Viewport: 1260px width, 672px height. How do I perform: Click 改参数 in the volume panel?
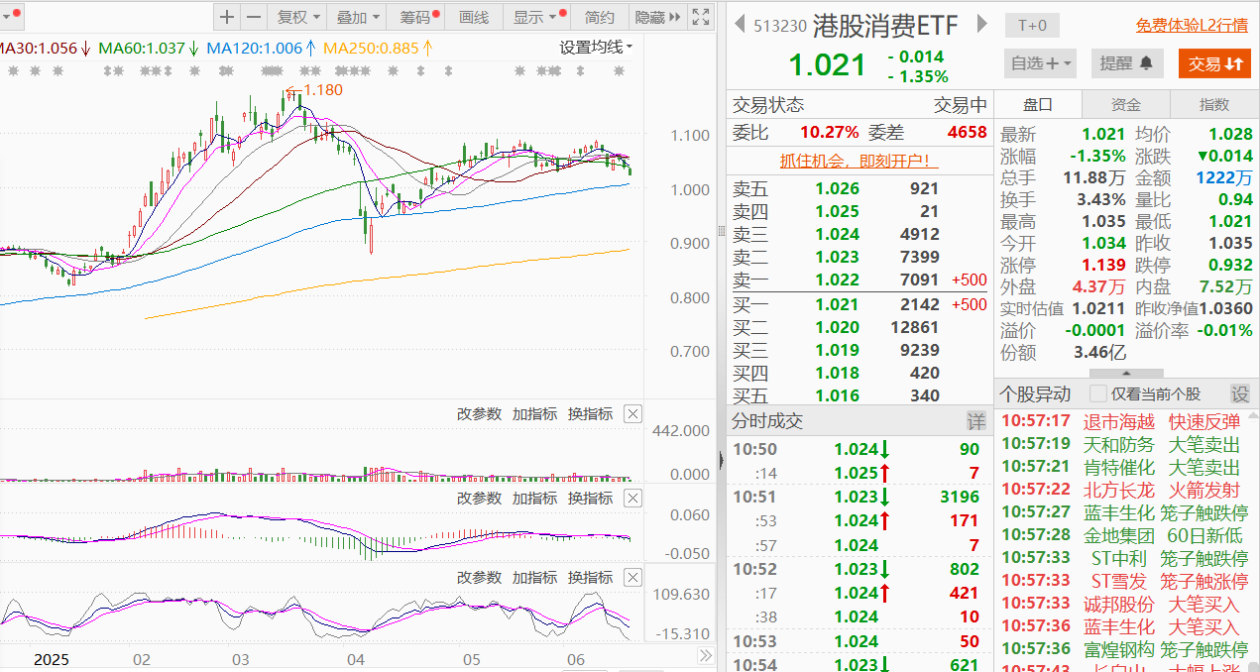[x=479, y=414]
